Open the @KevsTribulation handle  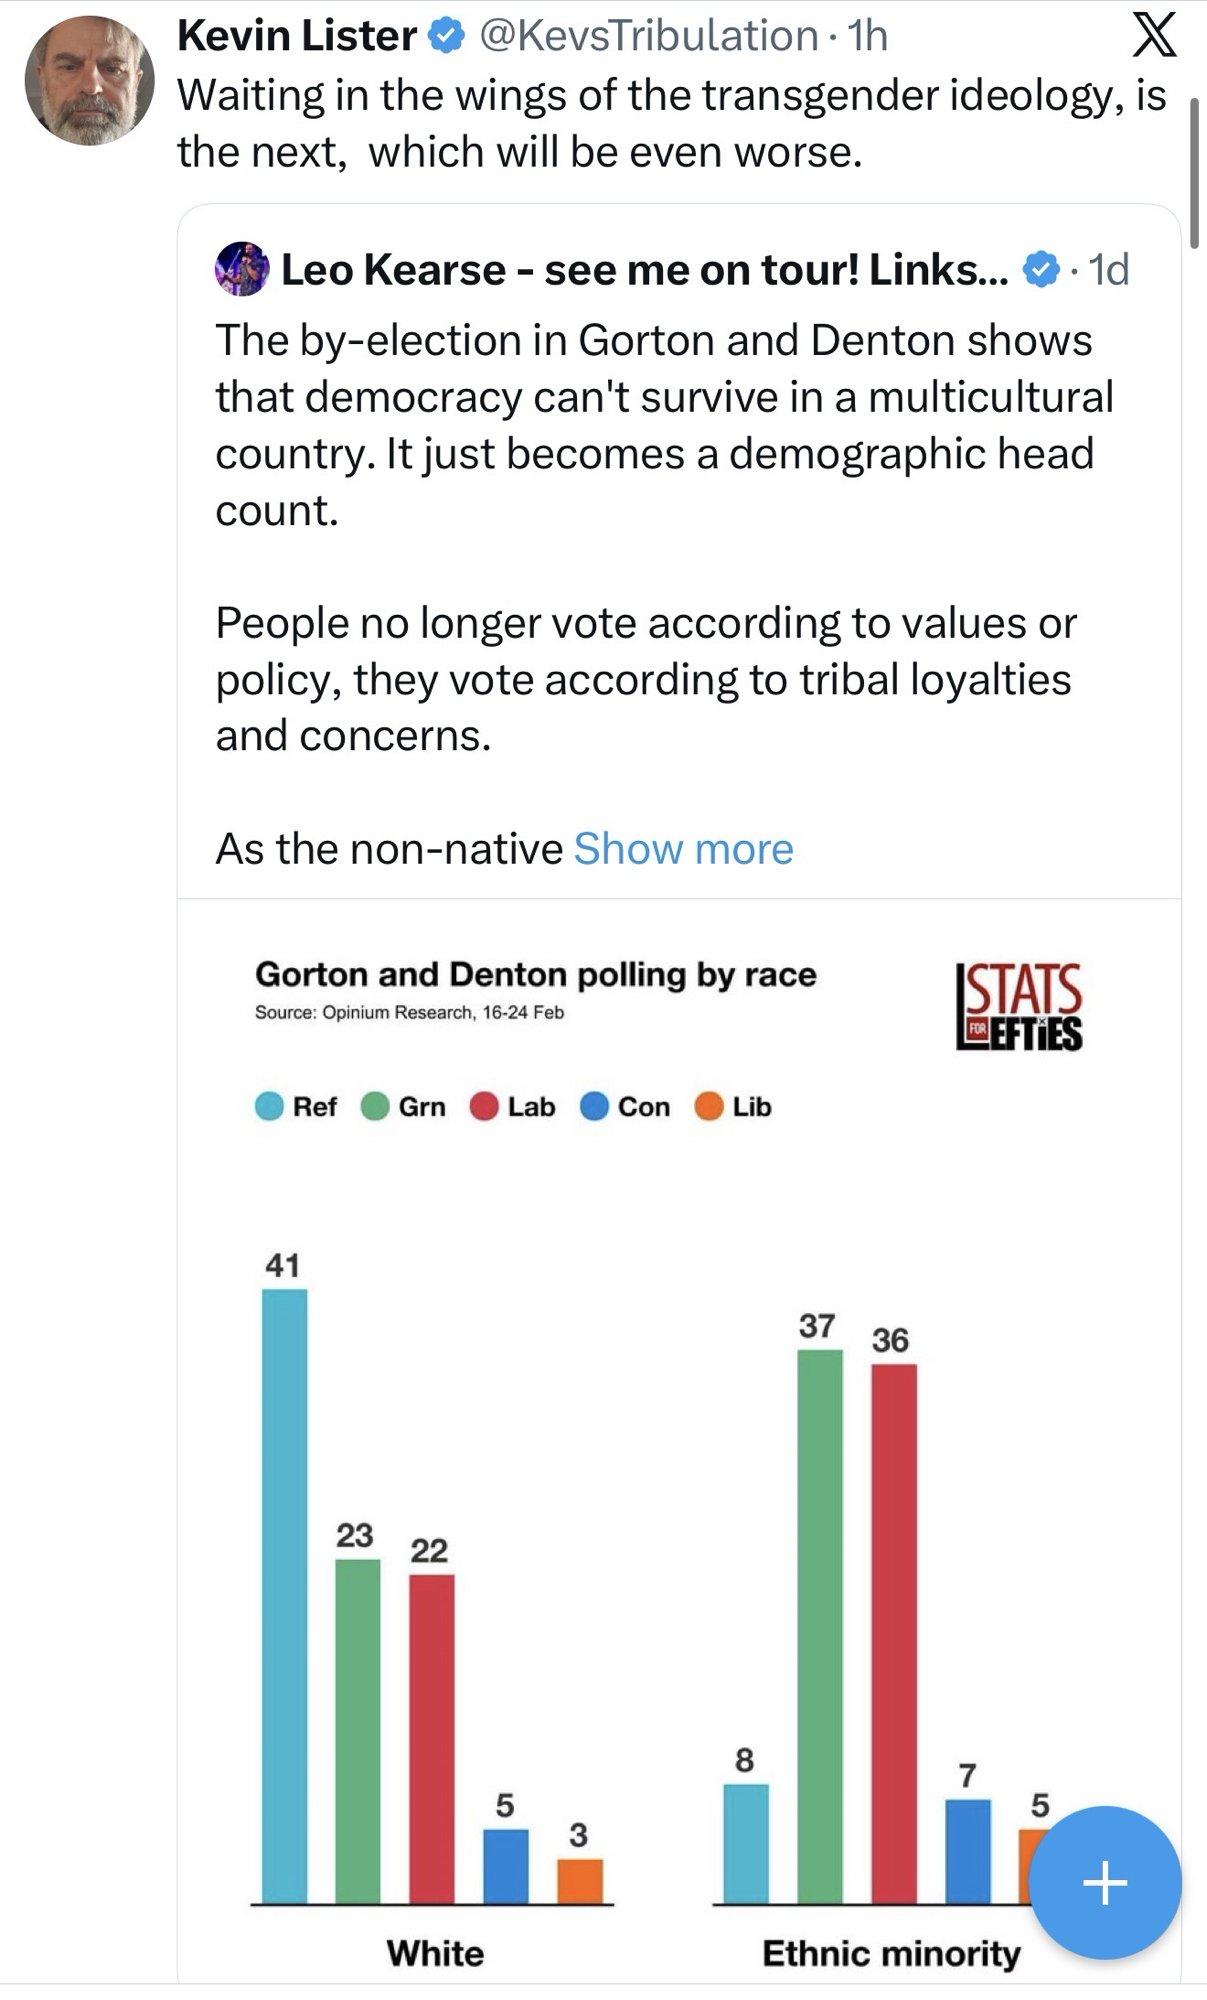(649, 36)
